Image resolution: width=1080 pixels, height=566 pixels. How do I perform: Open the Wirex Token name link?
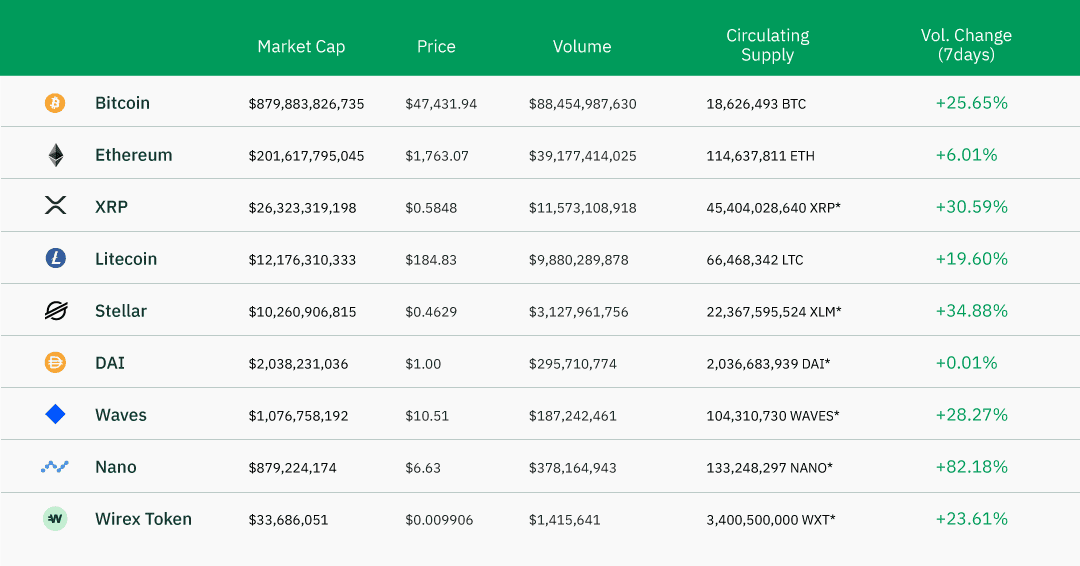pyautogui.click(x=143, y=519)
